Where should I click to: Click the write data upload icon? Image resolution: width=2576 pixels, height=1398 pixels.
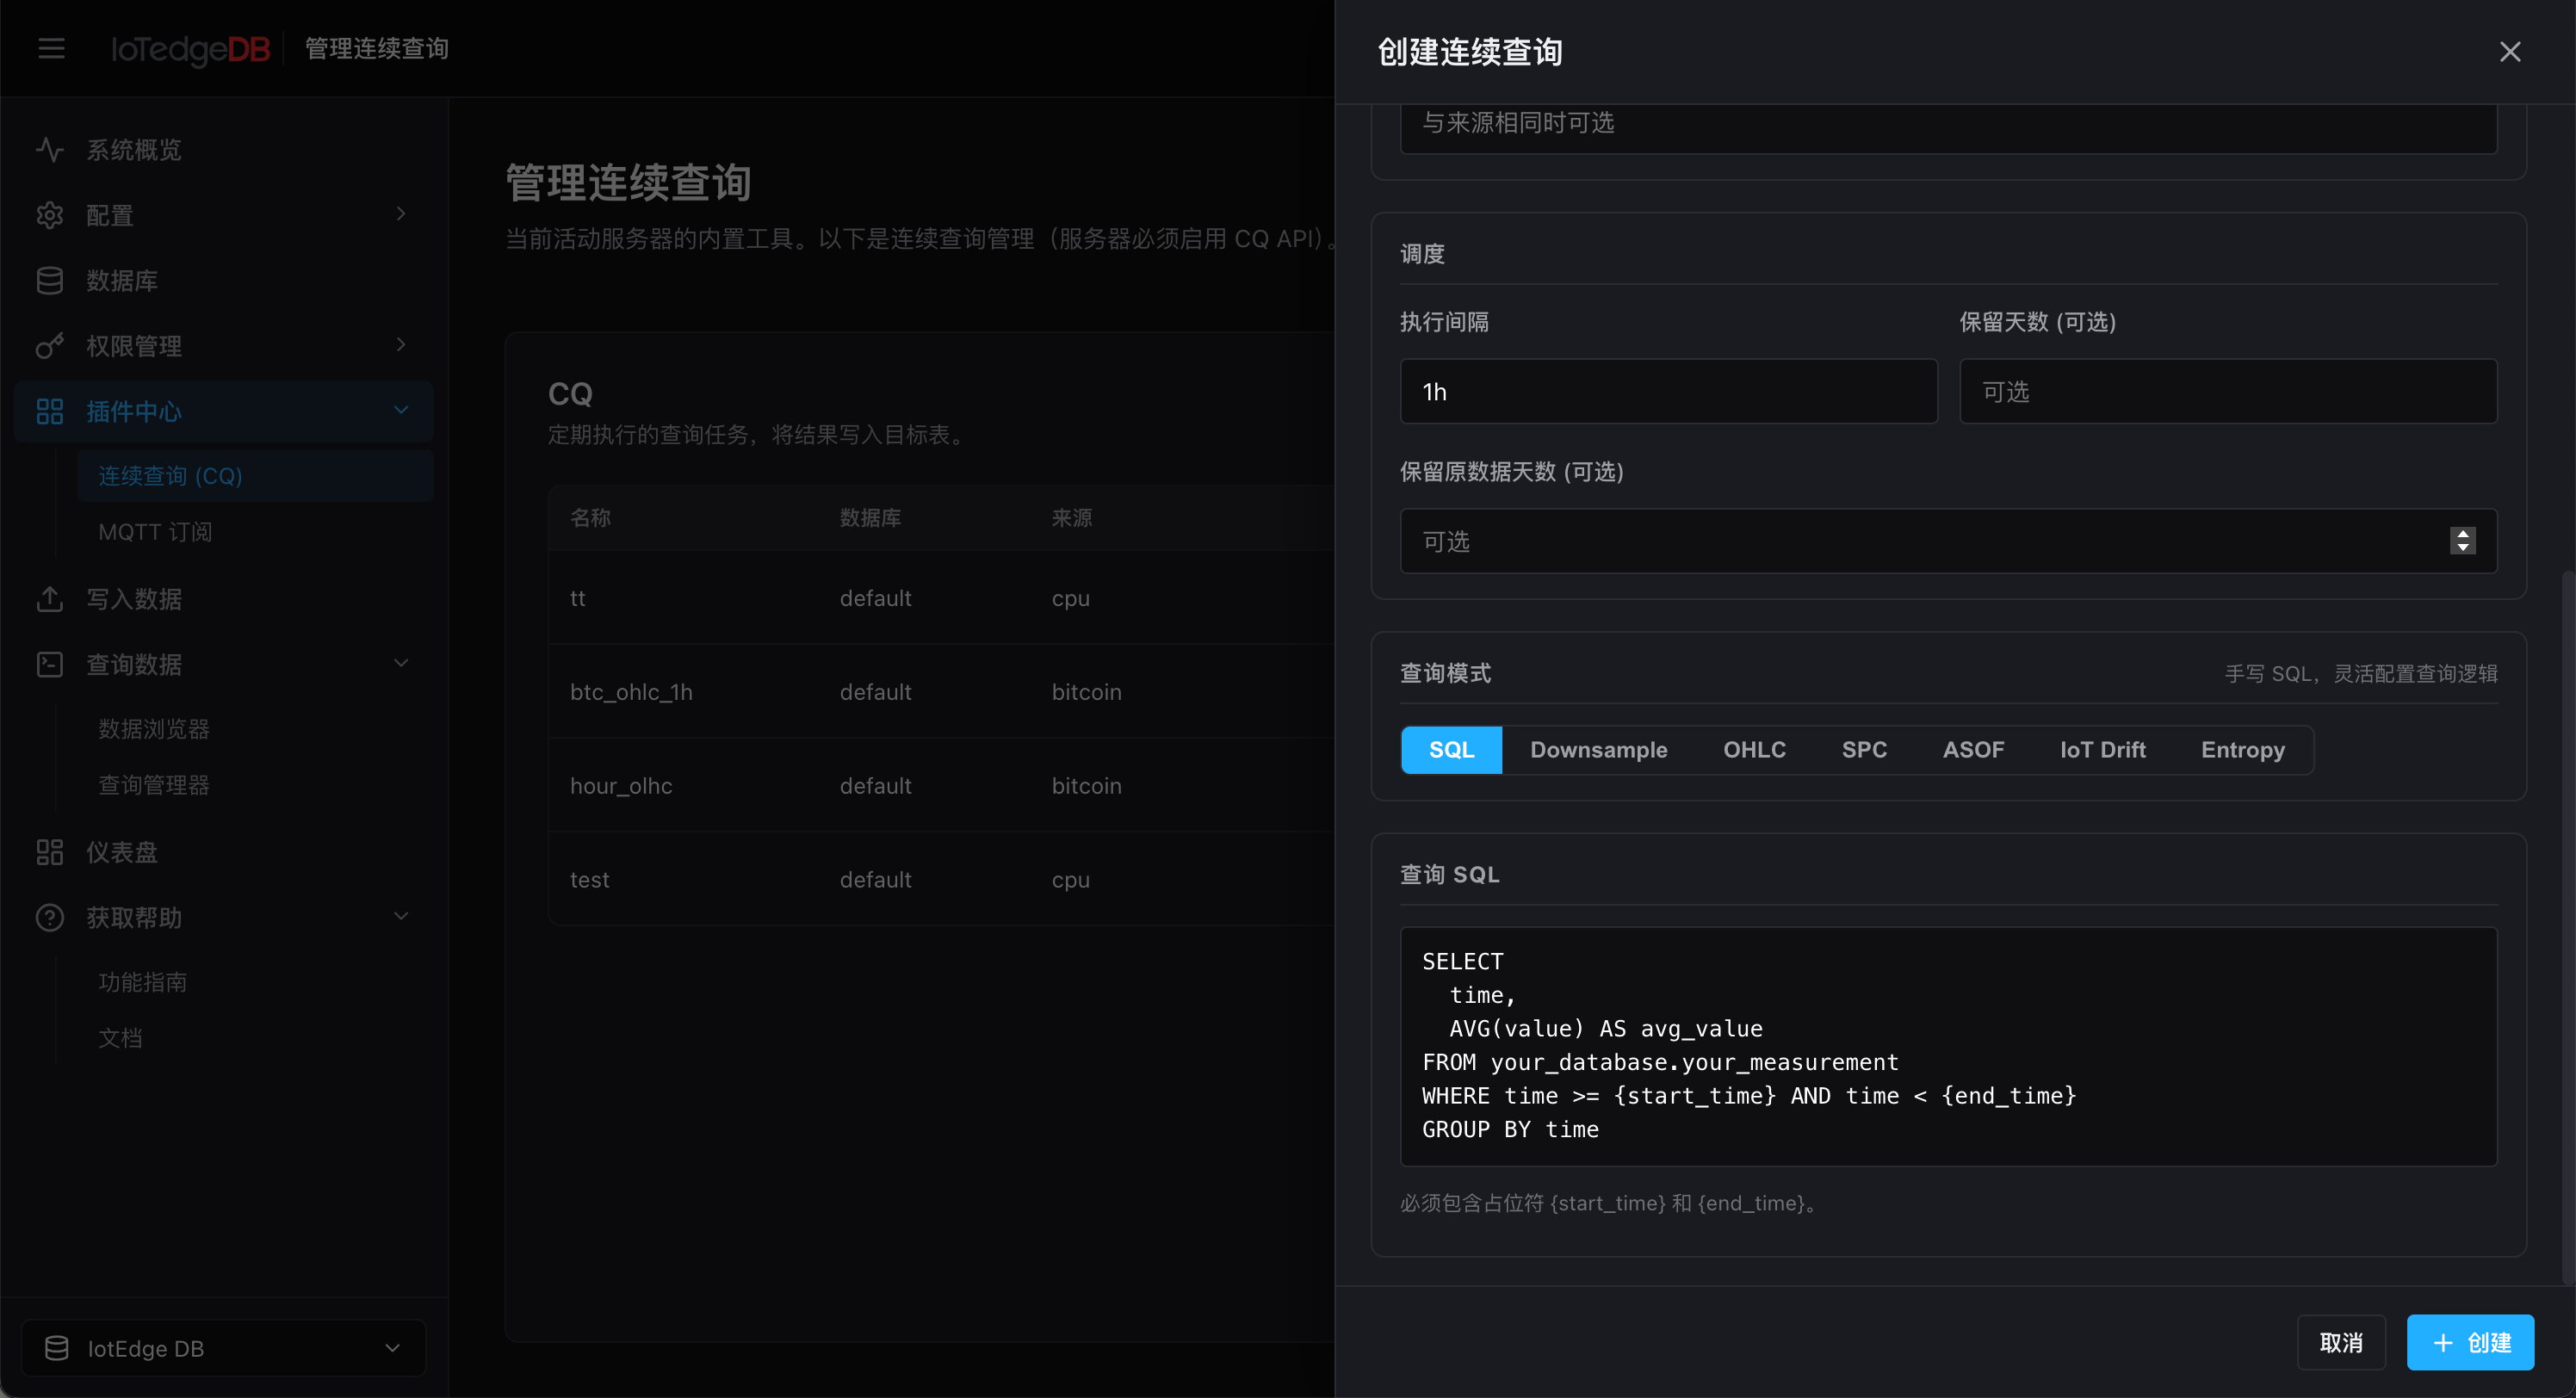coord(50,599)
